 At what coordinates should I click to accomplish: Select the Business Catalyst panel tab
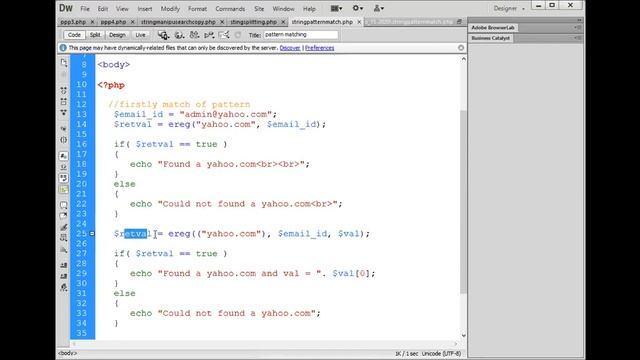(x=490, y=38)
